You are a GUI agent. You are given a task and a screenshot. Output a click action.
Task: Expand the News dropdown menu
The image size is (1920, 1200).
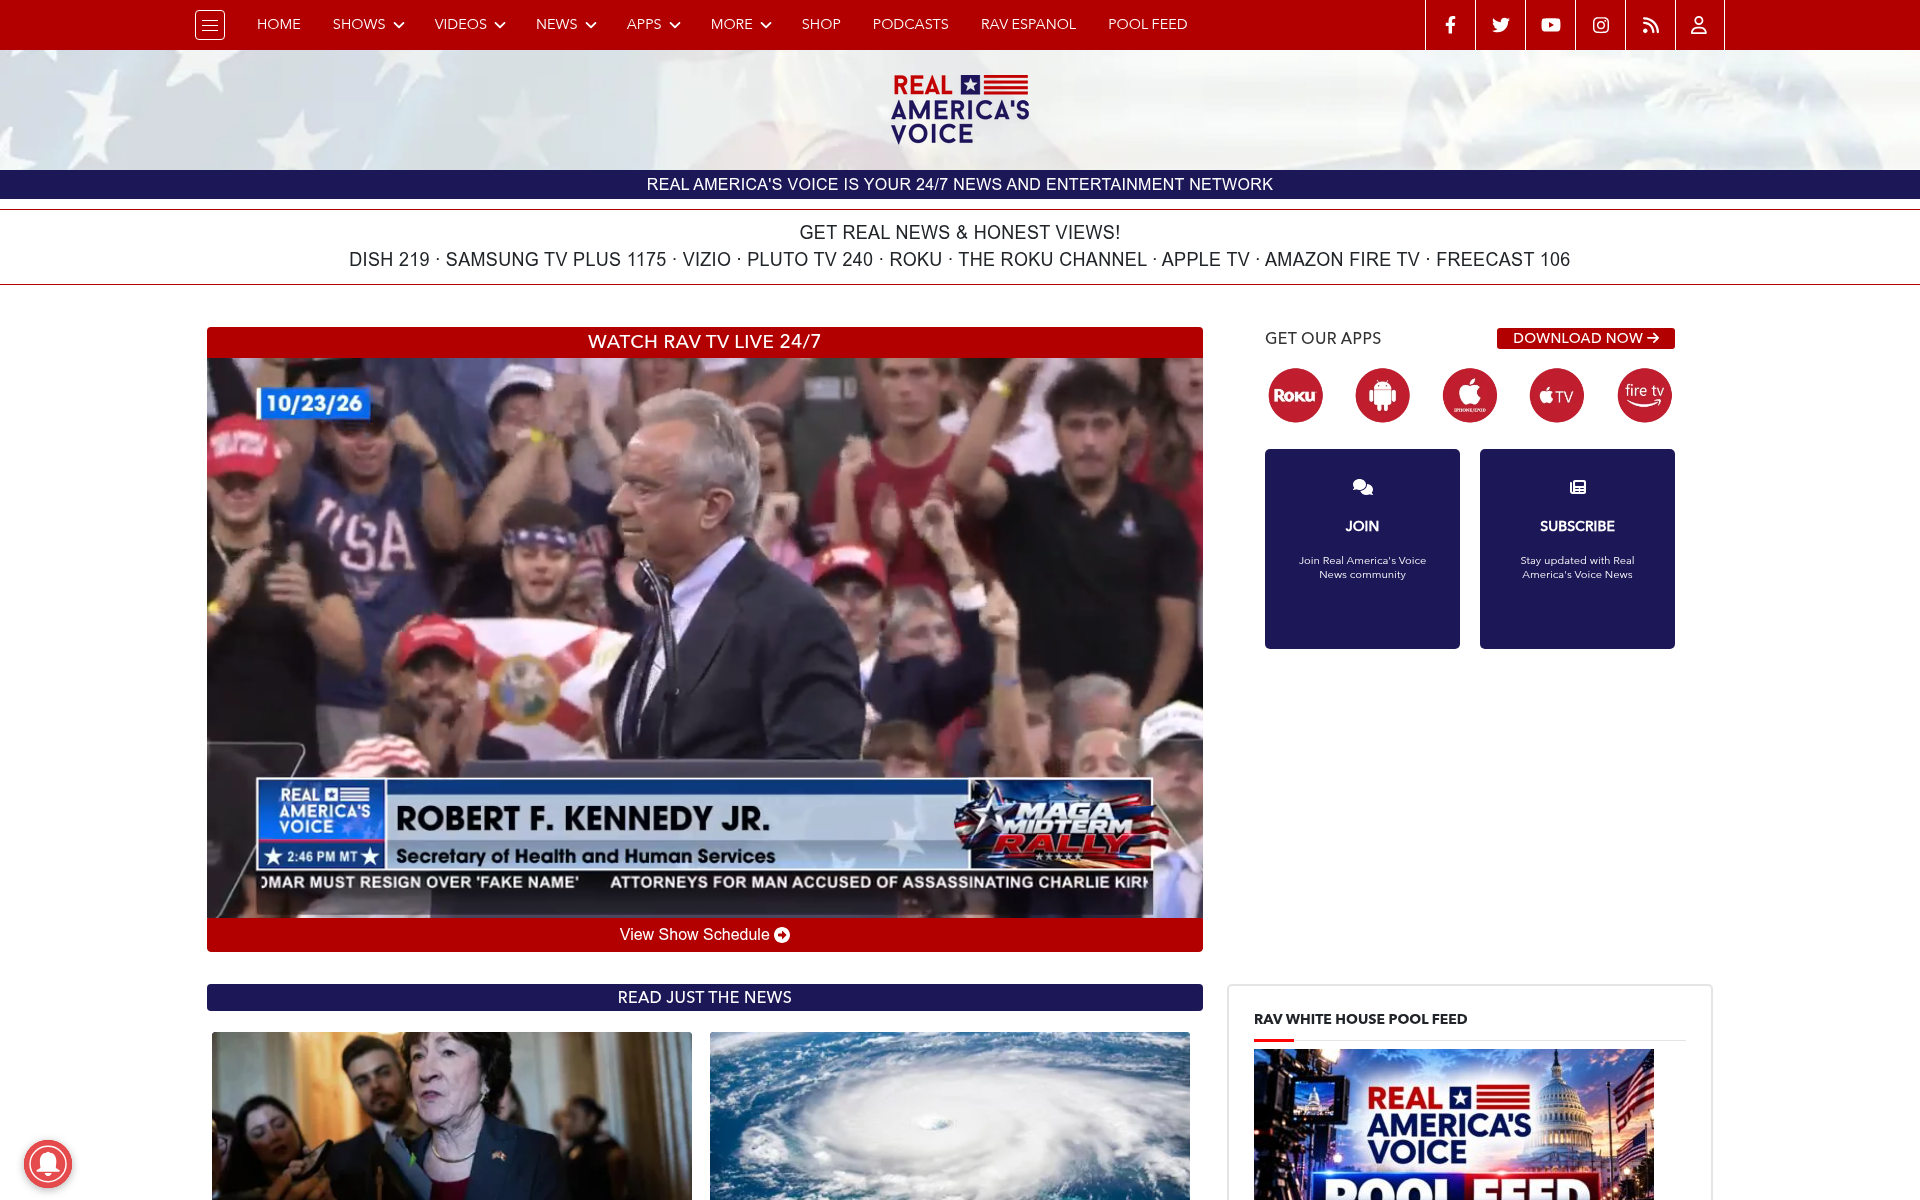(566, 24)
